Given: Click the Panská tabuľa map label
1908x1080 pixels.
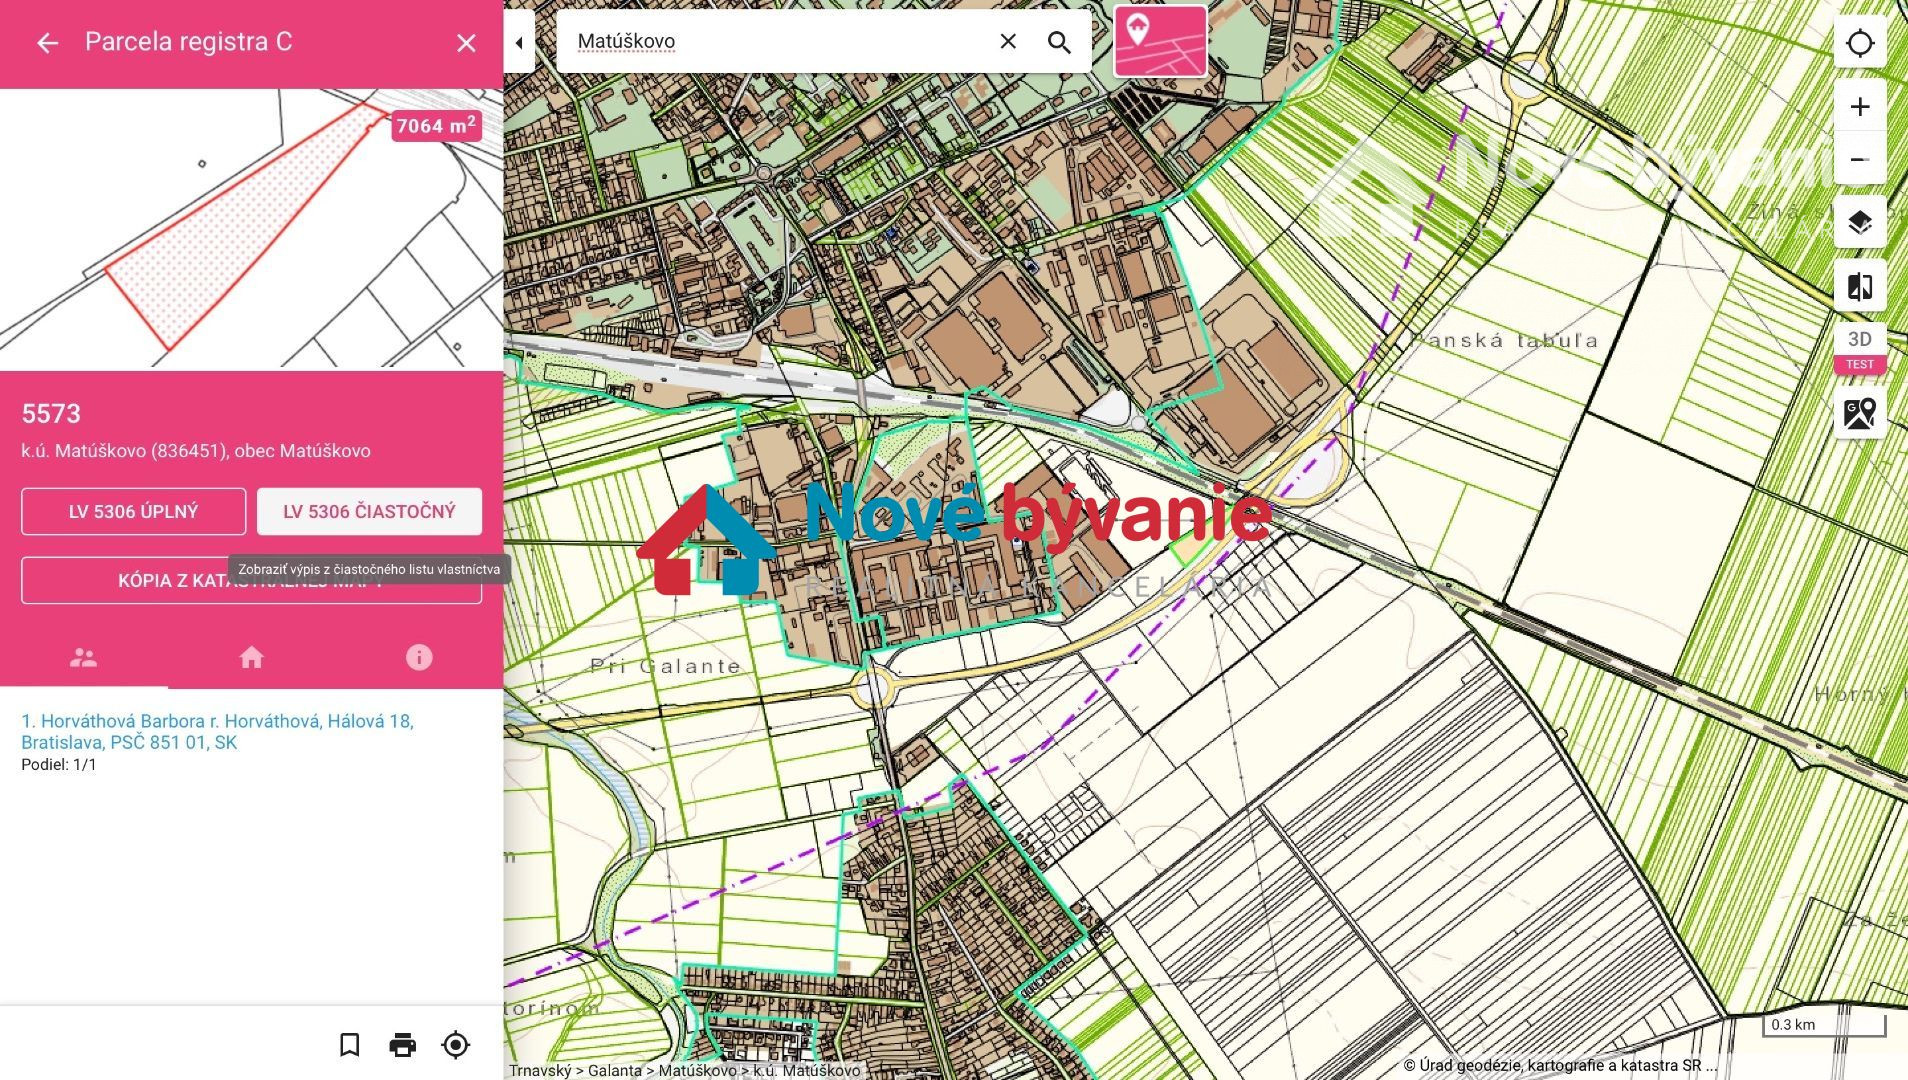Looking at the screenshot, I should pyautogui.click(x=1504, y=340).
